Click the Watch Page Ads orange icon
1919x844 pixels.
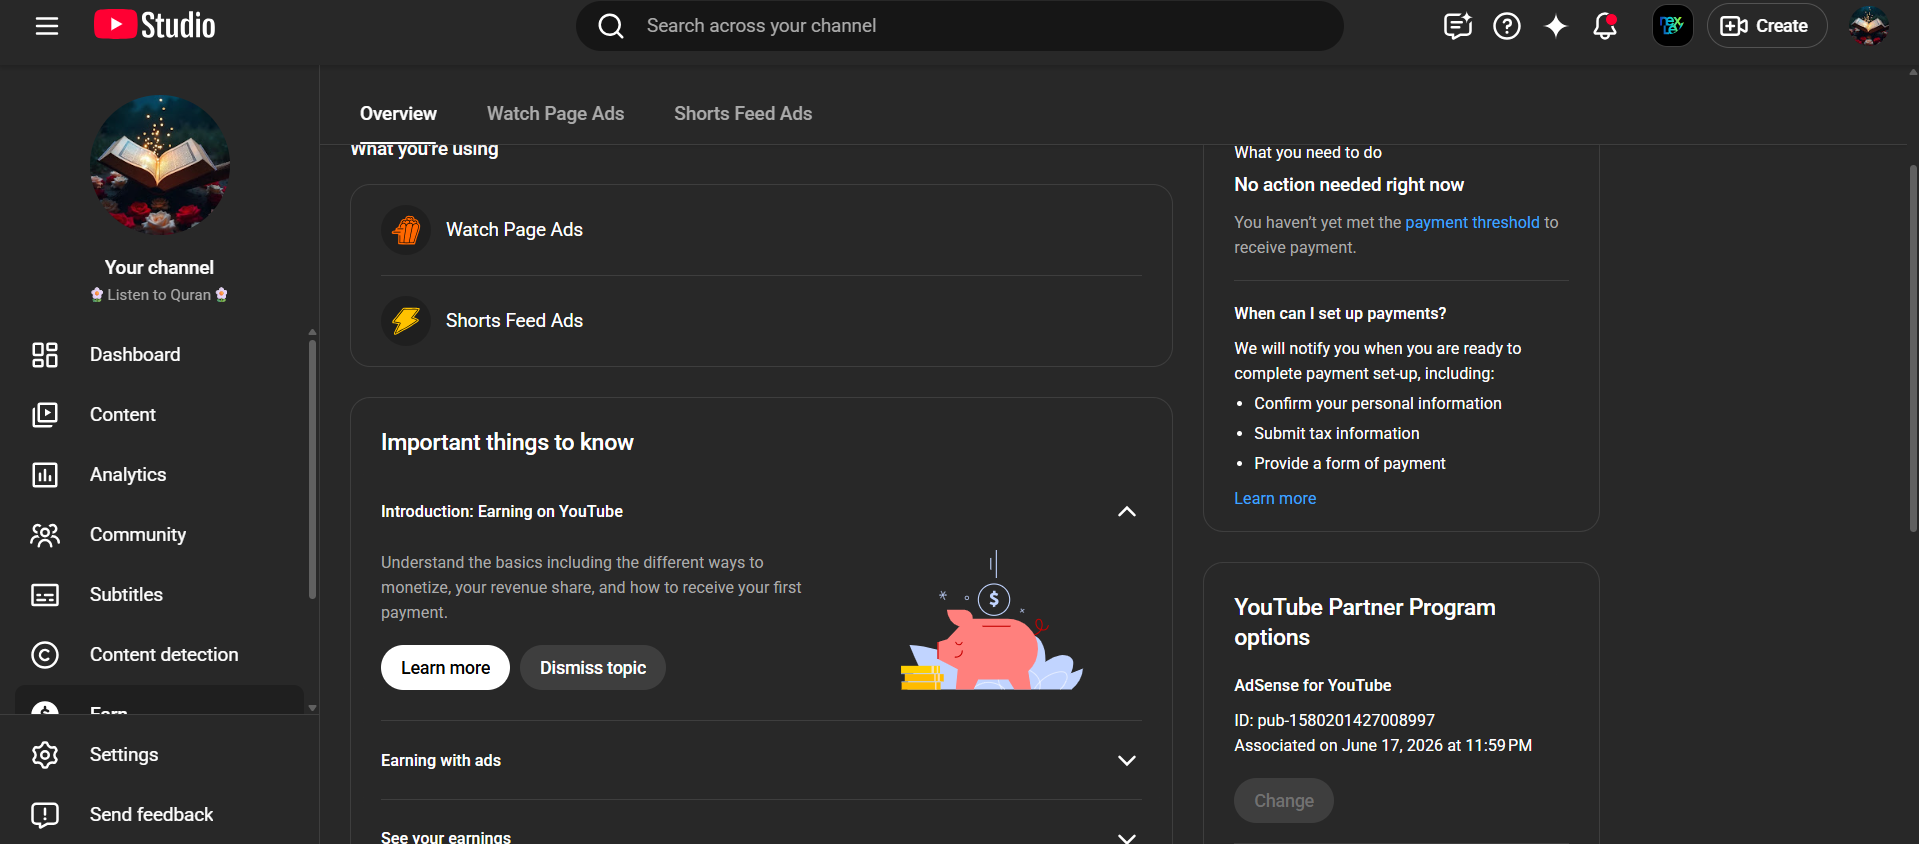tap(406, 230)
